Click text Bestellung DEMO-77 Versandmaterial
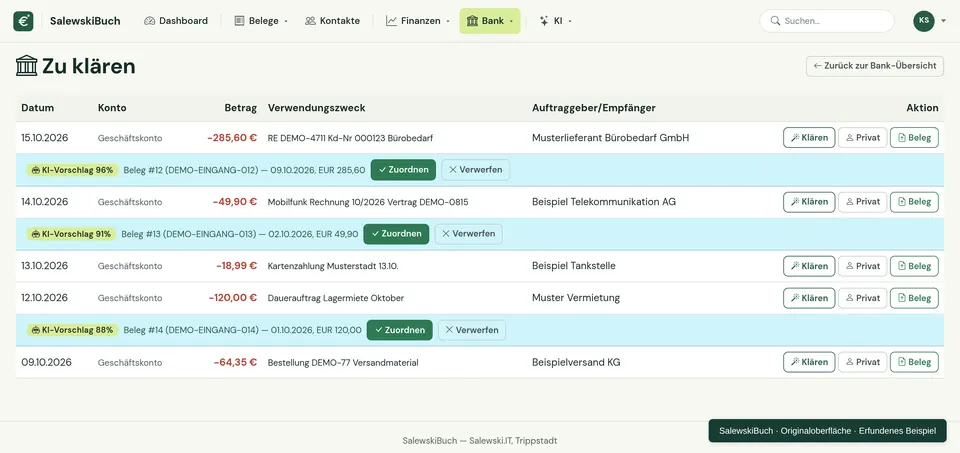 click(x=343, y=362)
